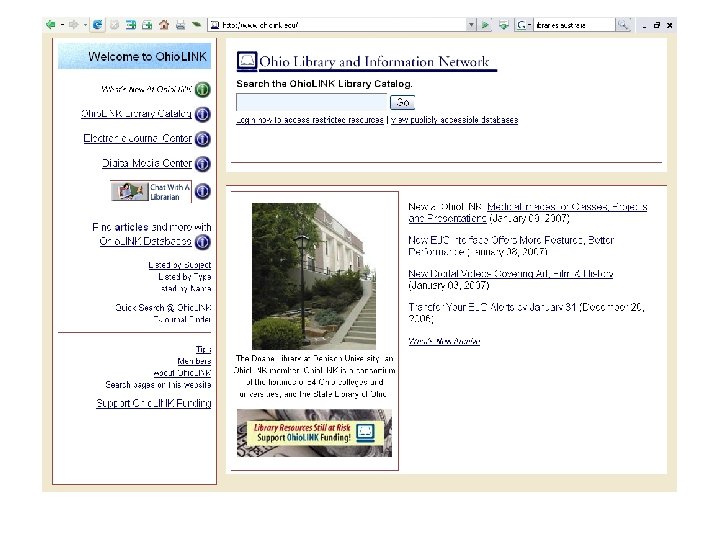Click the green leaf toolbar icon
The image size is (720, 540).
[197, 25]
